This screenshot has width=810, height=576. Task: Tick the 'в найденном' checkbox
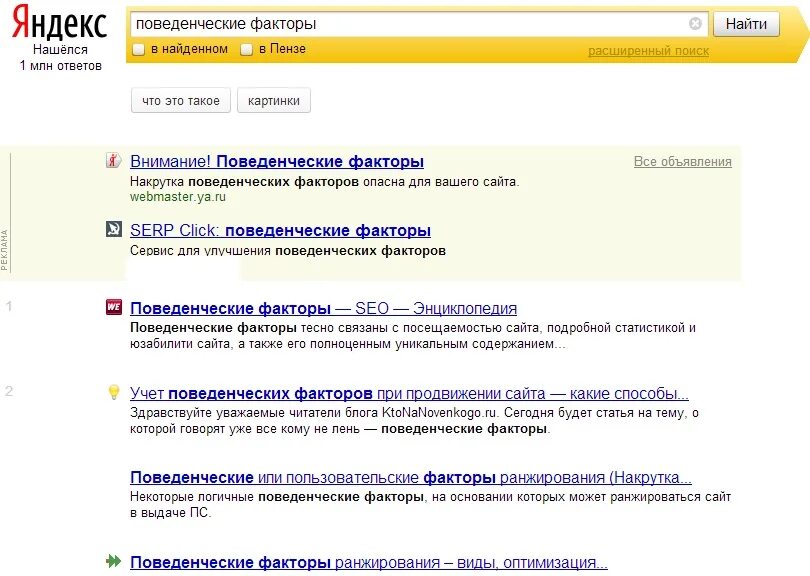pos(138,50)
